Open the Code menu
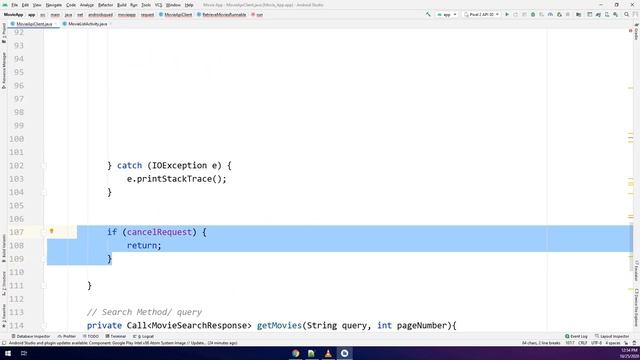 pyautogui.click(x=71, y=5)
